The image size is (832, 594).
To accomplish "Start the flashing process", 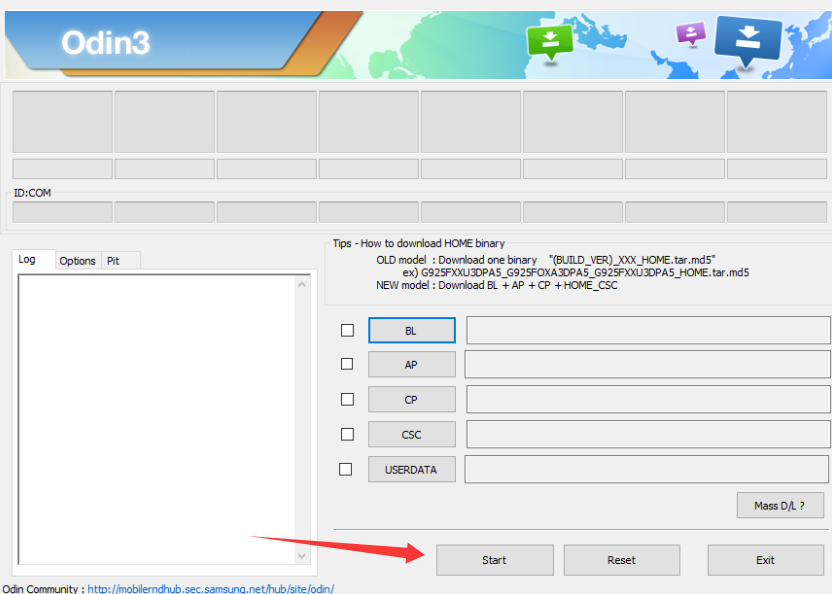I will pyautogui.click(x=495, y=560).
